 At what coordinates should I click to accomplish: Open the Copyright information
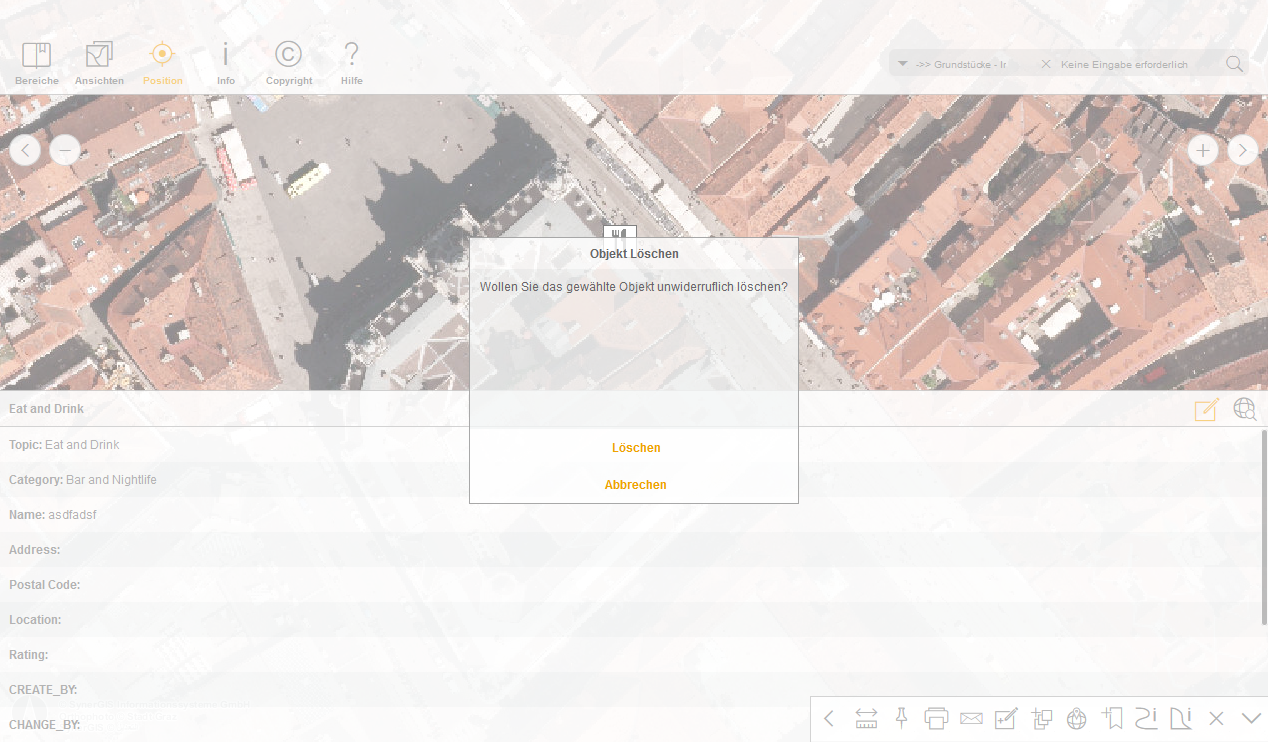tap(288, 63)
